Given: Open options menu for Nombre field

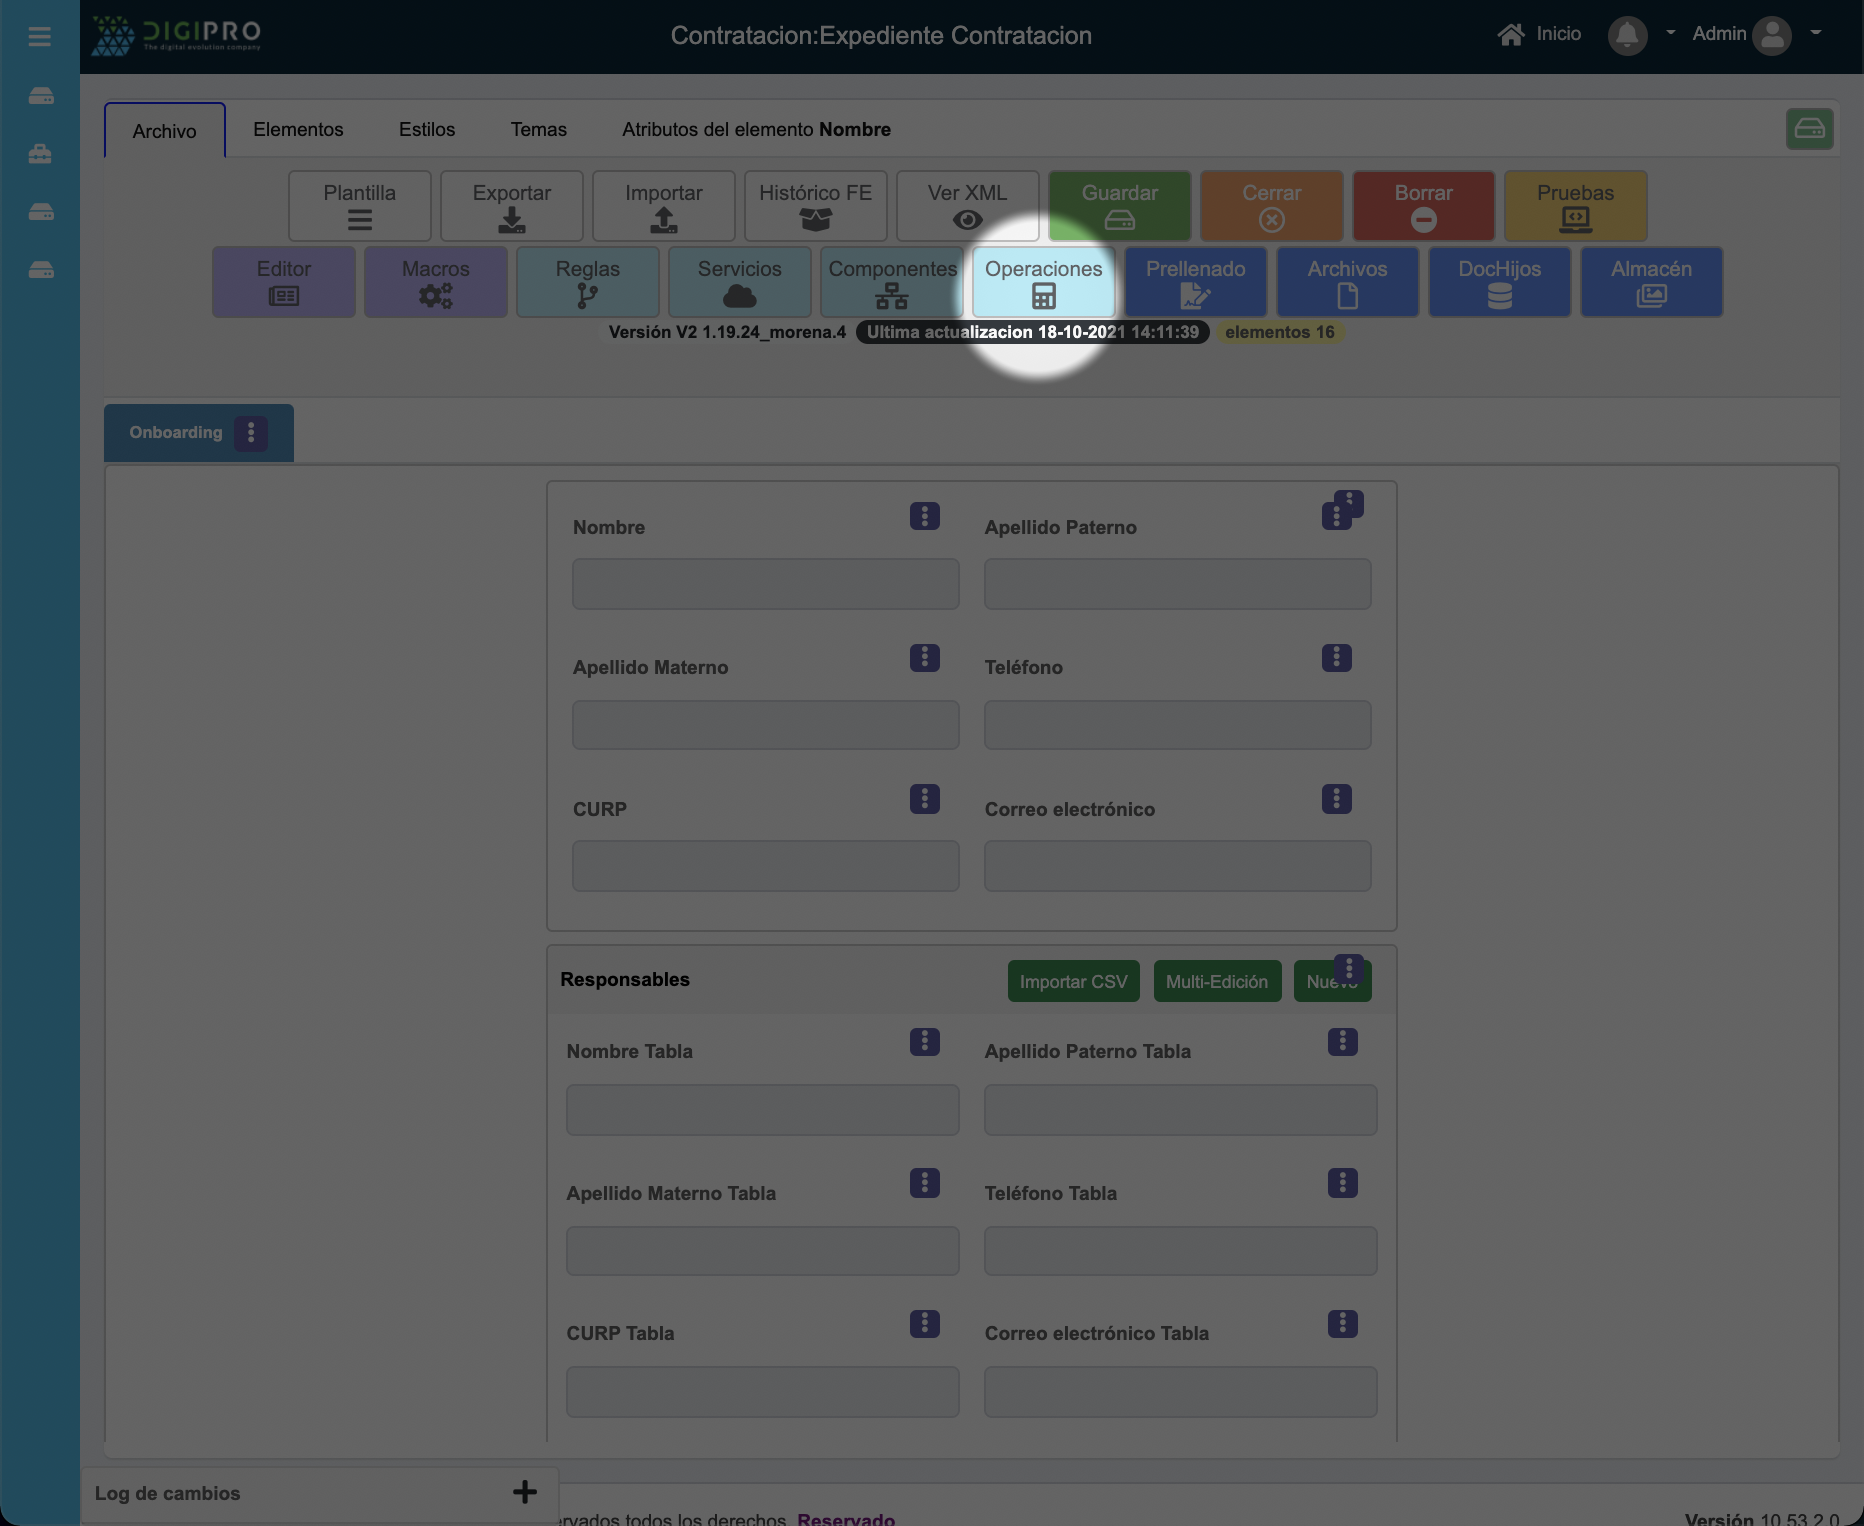Looking at the screenshot, I should (924, 516).
